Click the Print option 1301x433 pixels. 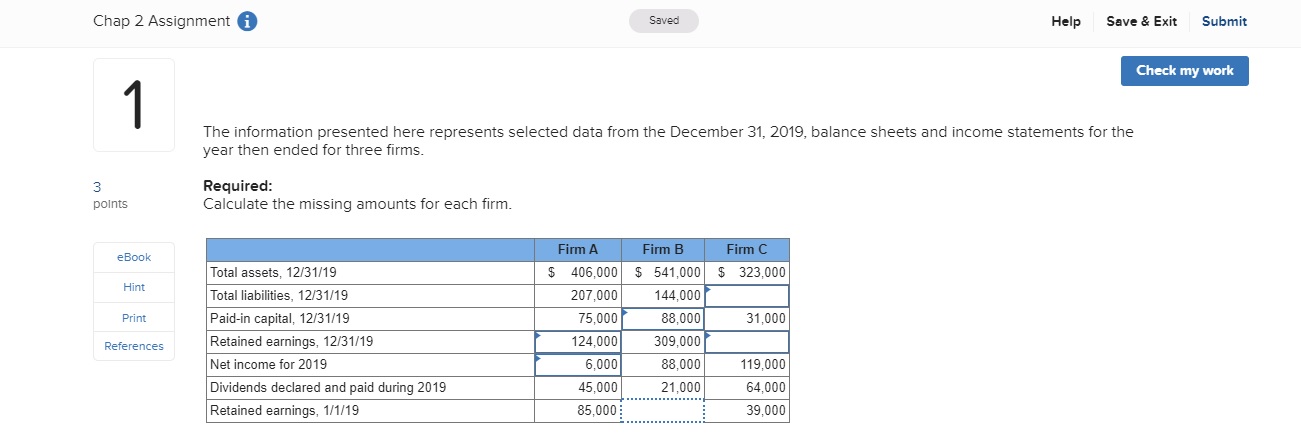pos(133,318)
